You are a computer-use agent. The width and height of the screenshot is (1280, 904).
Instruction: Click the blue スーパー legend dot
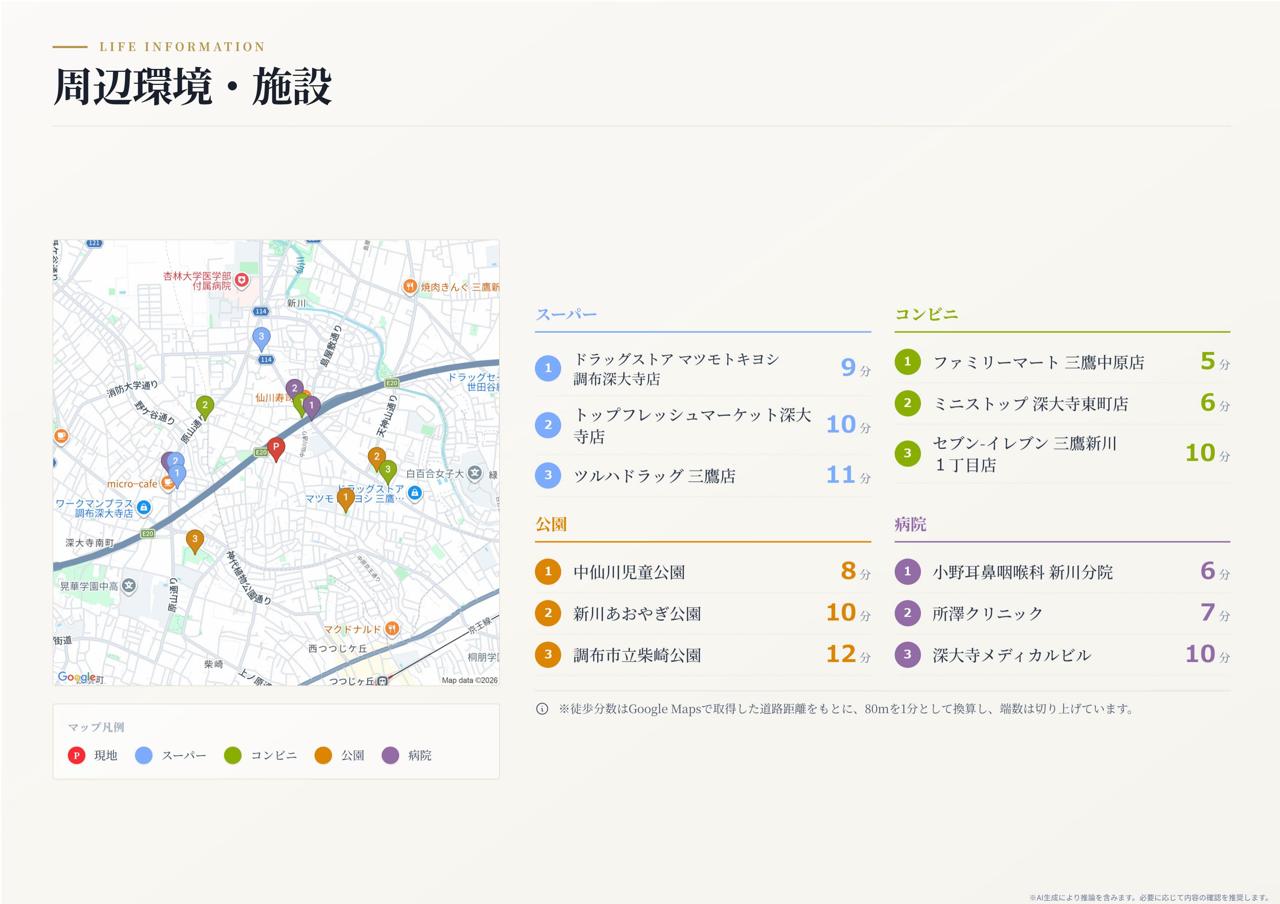coord(144,755)
